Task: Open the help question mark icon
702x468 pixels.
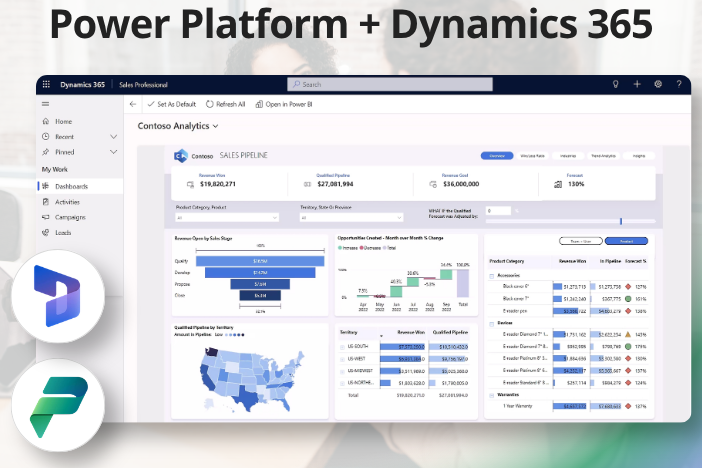Action: (679, 84)
